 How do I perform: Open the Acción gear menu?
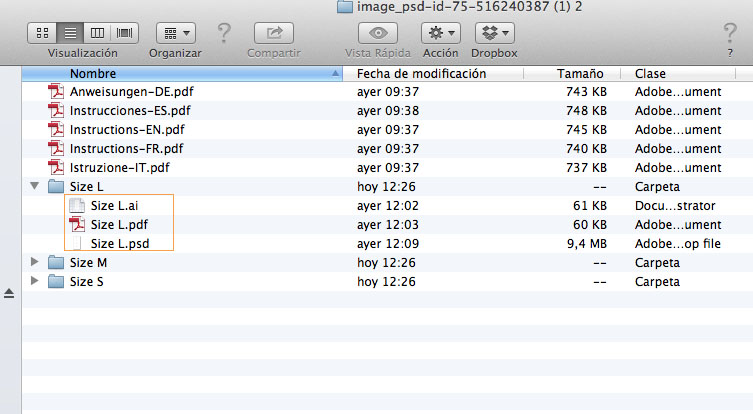point(441,33)
